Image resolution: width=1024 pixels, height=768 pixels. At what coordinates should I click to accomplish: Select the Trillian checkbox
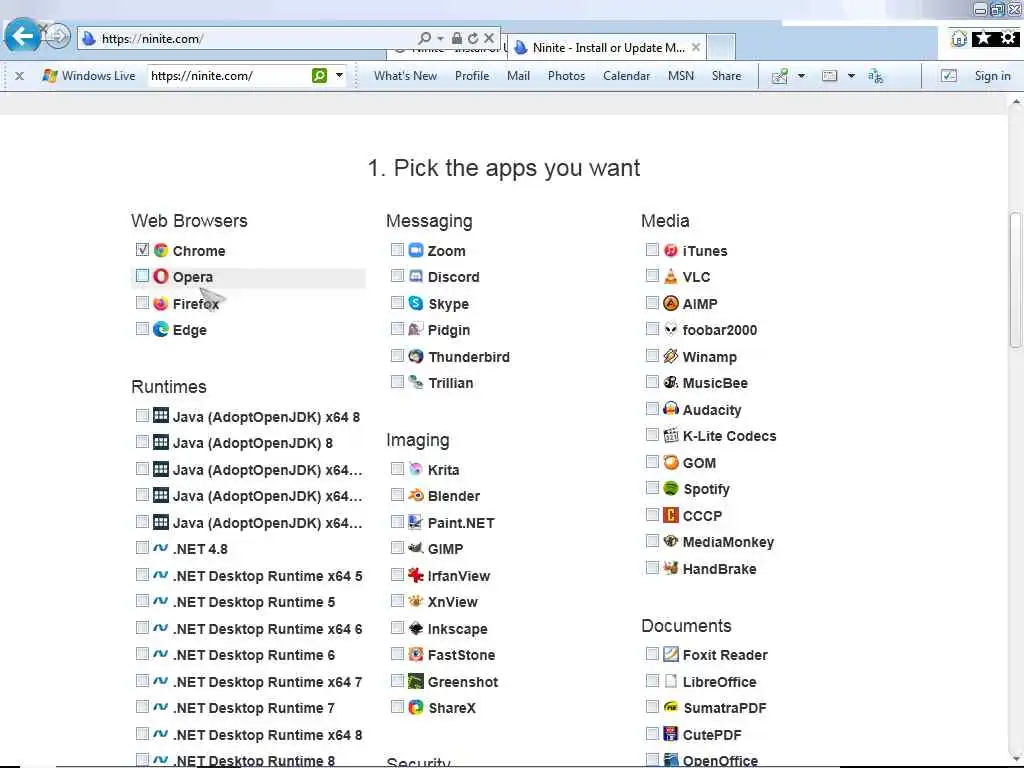click(397, 381)
